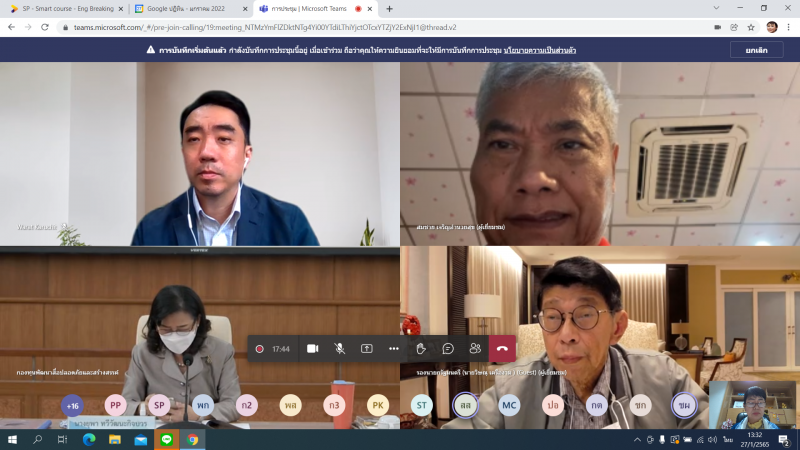The image size is (800, 450).
Task: Open More actions ellipsis menu
Action: tap(393, 348)
